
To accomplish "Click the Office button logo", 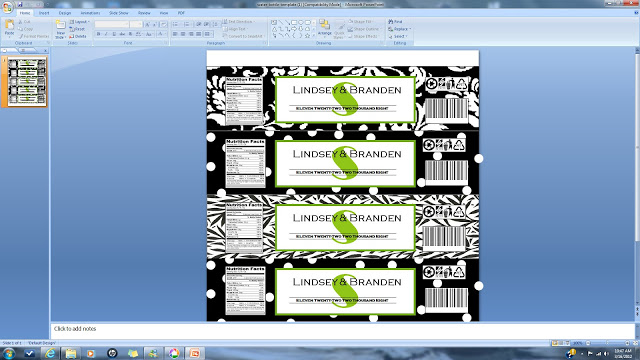I will coord(7,7).
